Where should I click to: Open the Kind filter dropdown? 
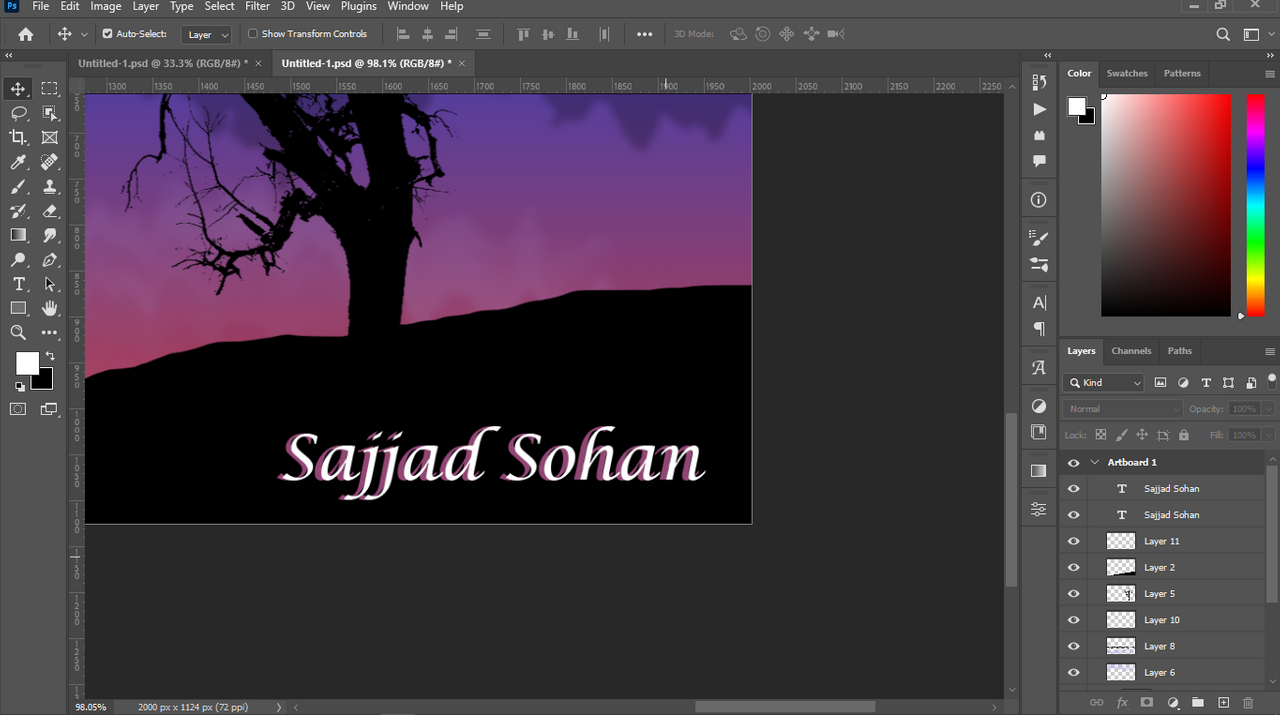click(x=1104, y=383)
